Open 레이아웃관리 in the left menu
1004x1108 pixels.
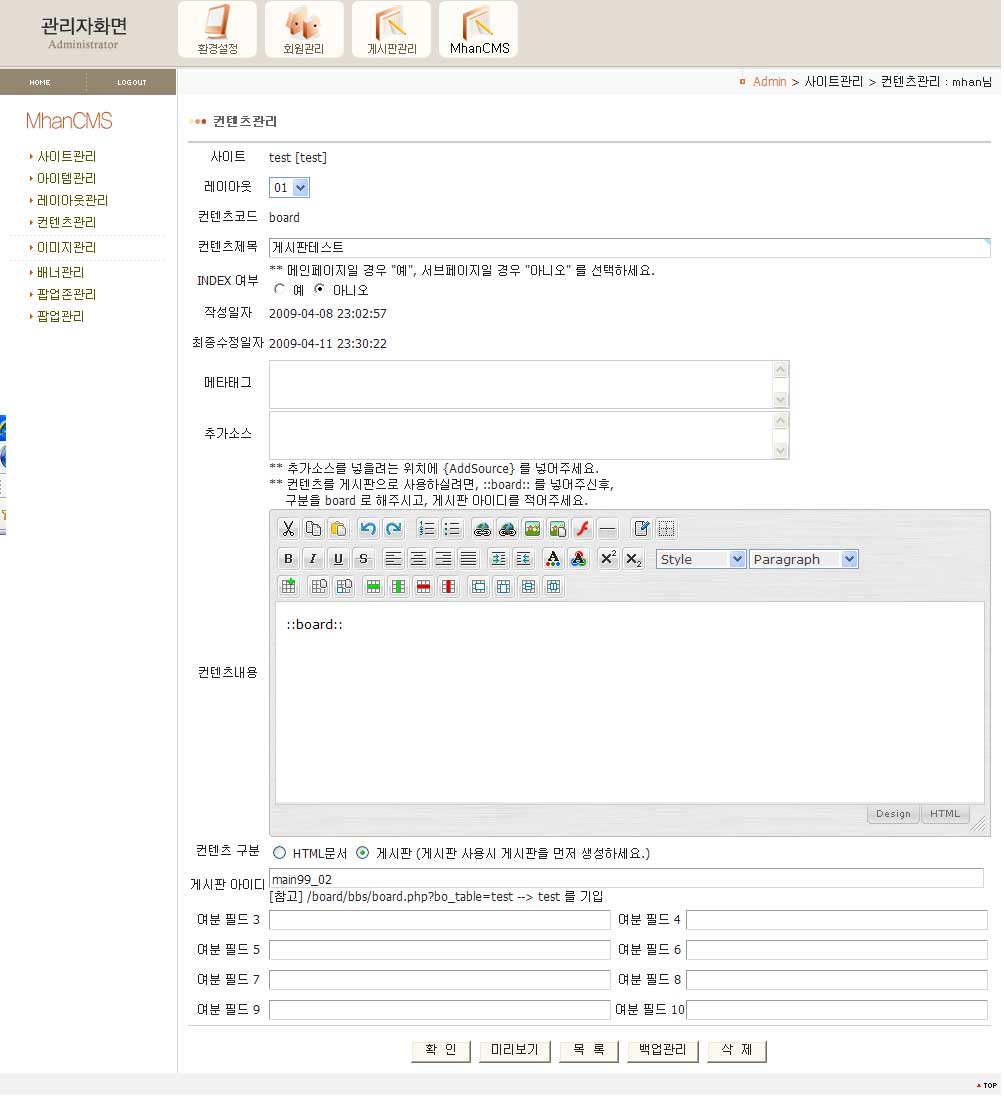[x=72, y=200]
